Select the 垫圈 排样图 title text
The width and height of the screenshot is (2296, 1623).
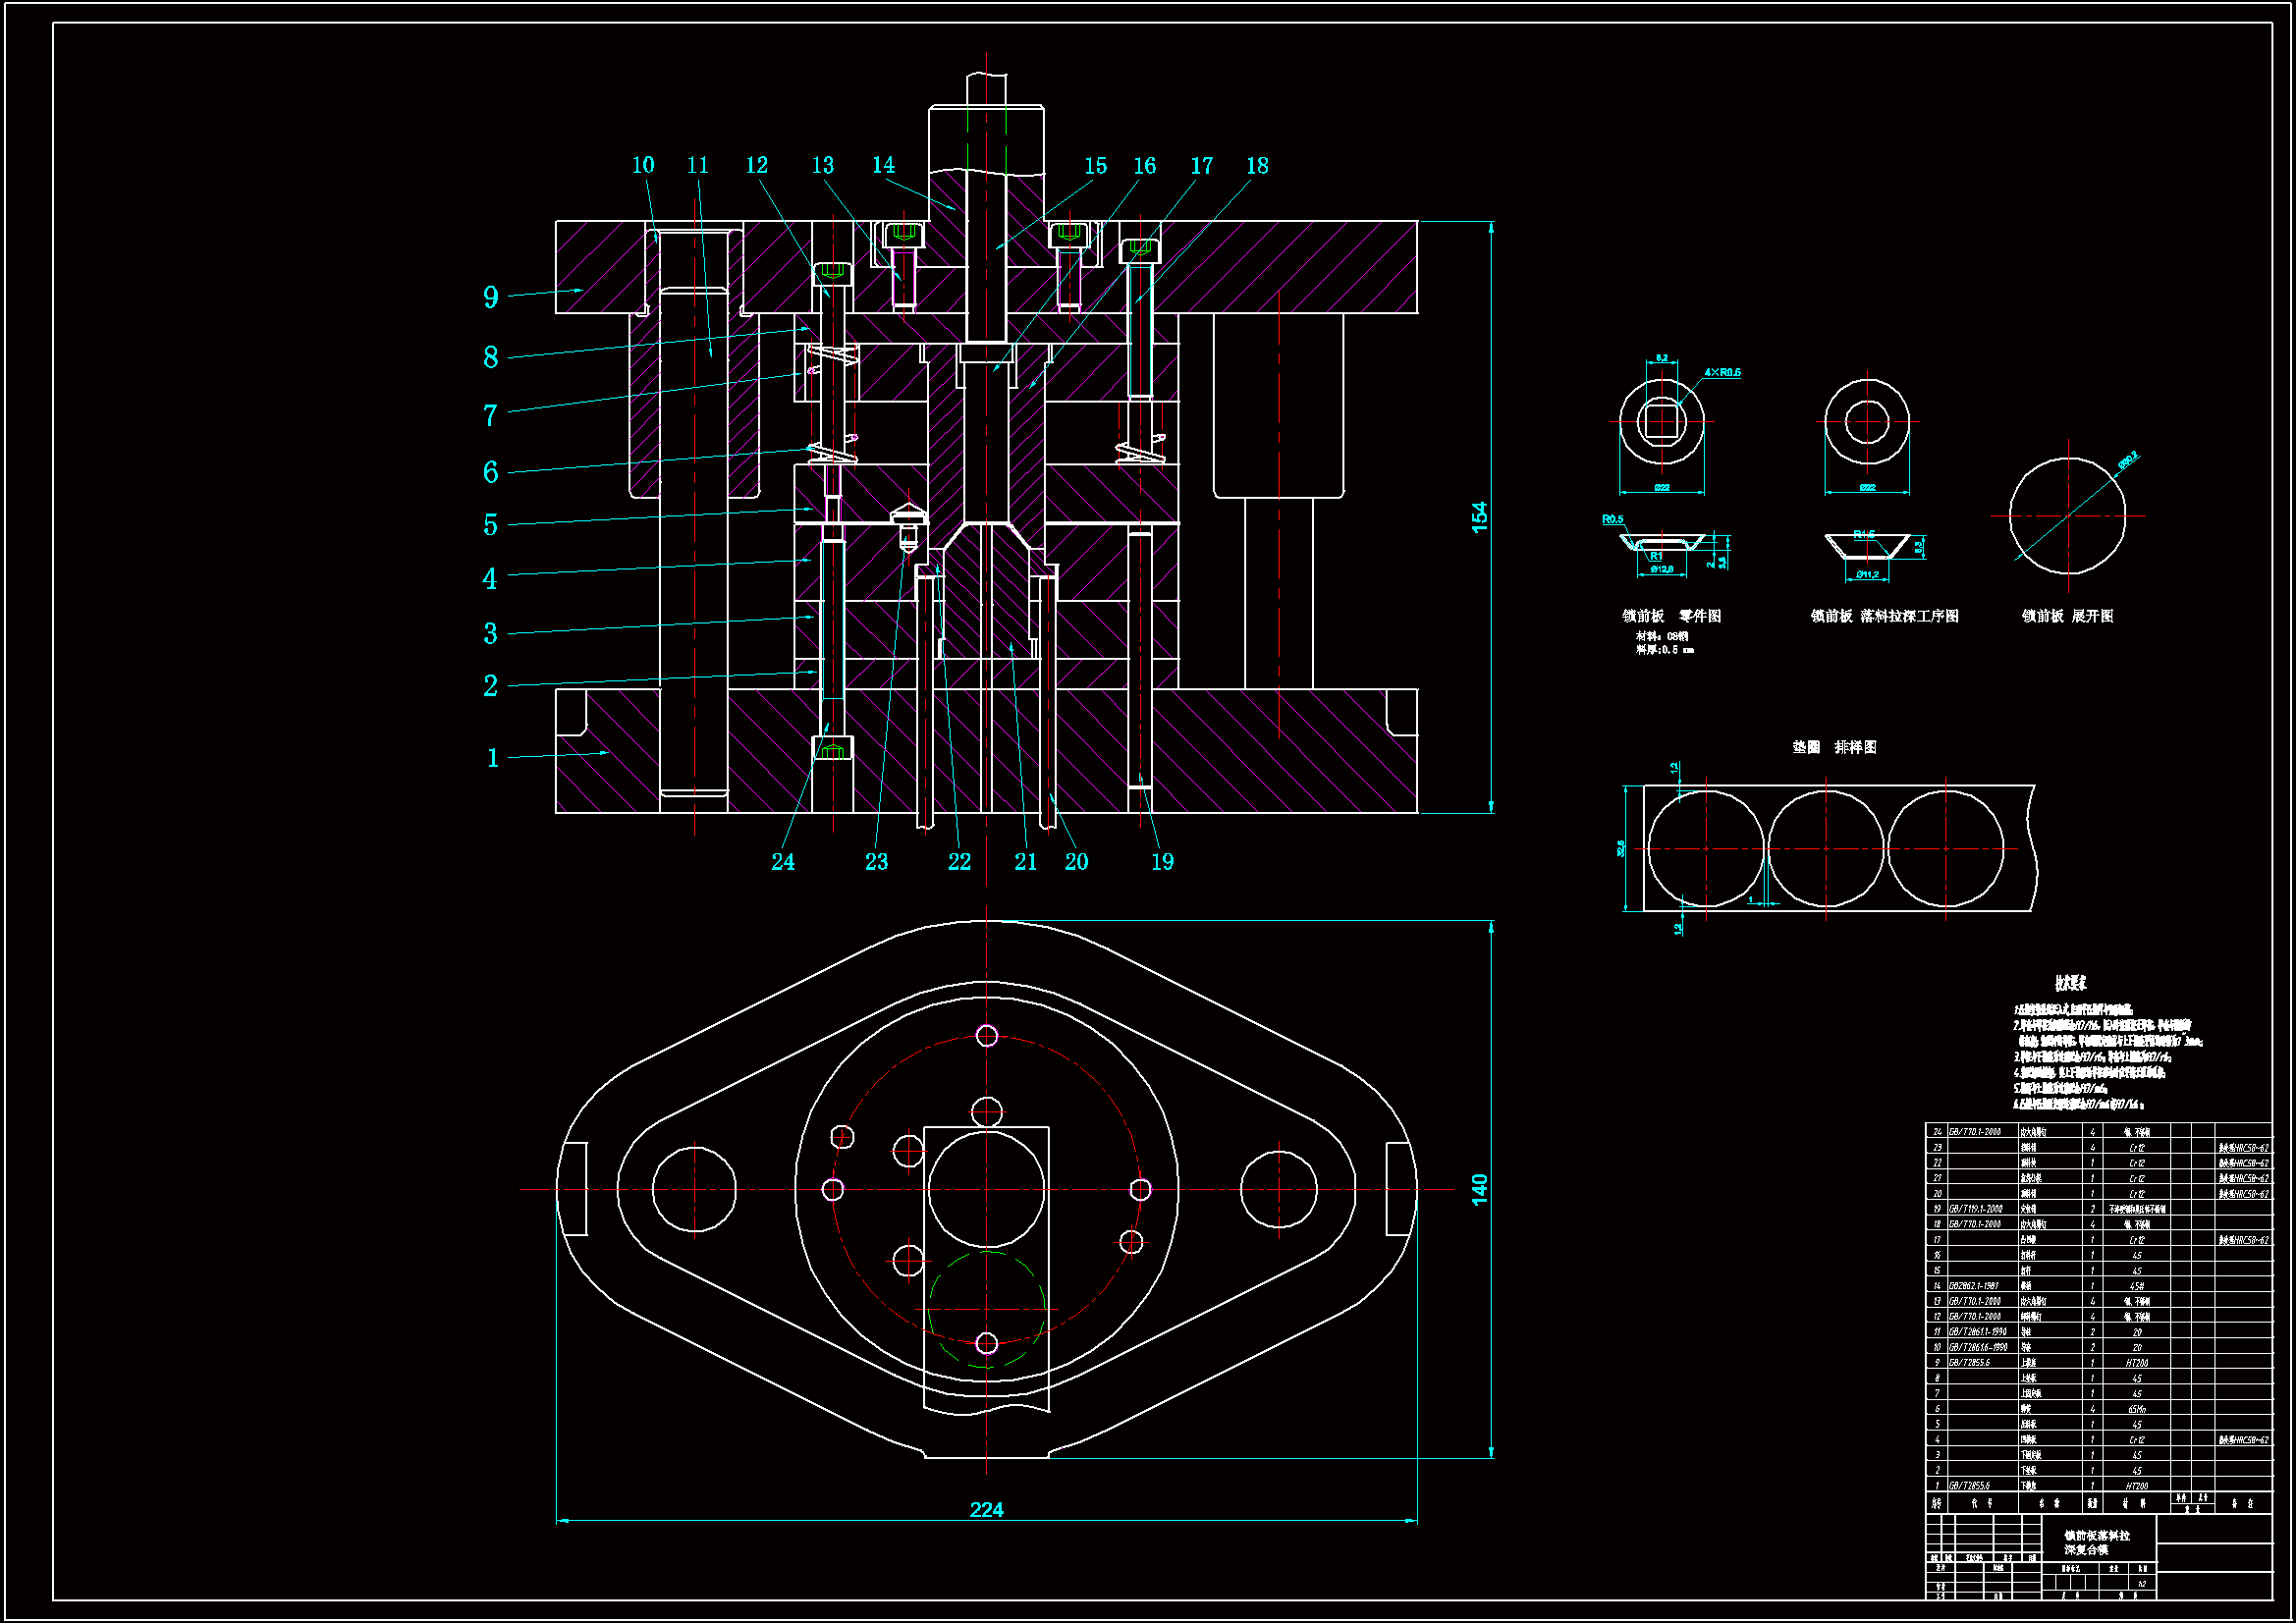tap(1834, 747)
